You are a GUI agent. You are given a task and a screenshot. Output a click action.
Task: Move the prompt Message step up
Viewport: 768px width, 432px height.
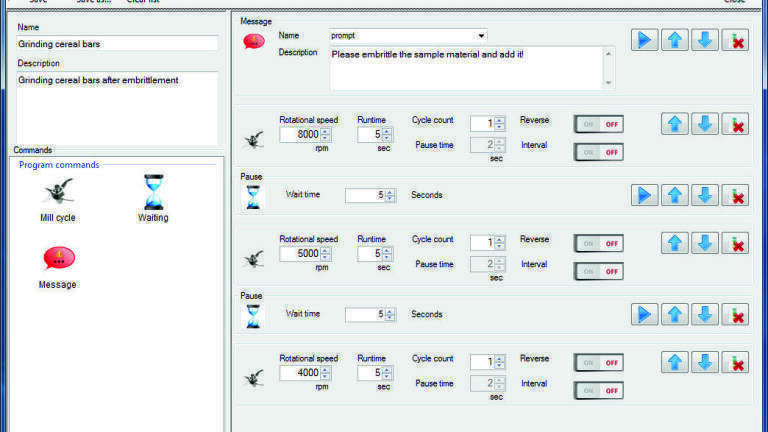[674, 40]
